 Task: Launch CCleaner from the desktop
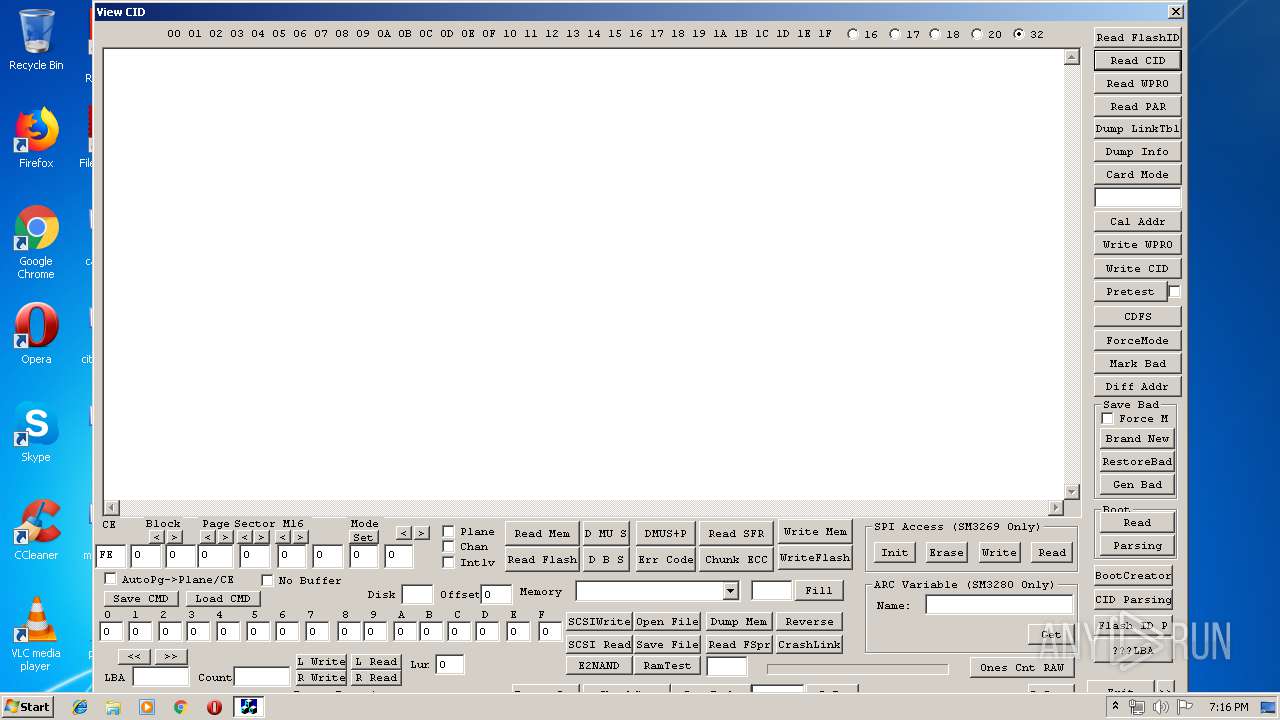[x=36, y=530]
